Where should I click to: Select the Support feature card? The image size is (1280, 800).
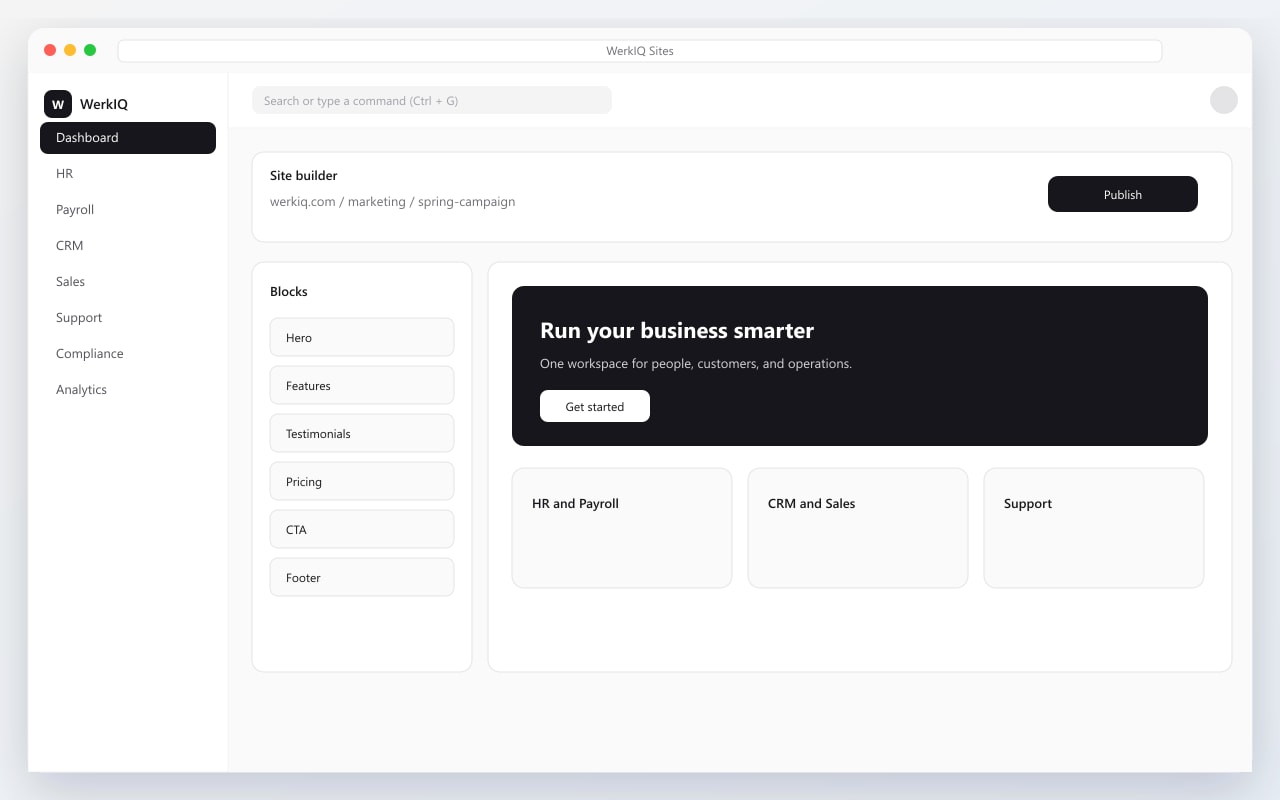pyautogui.click(x=1094, y=528)
